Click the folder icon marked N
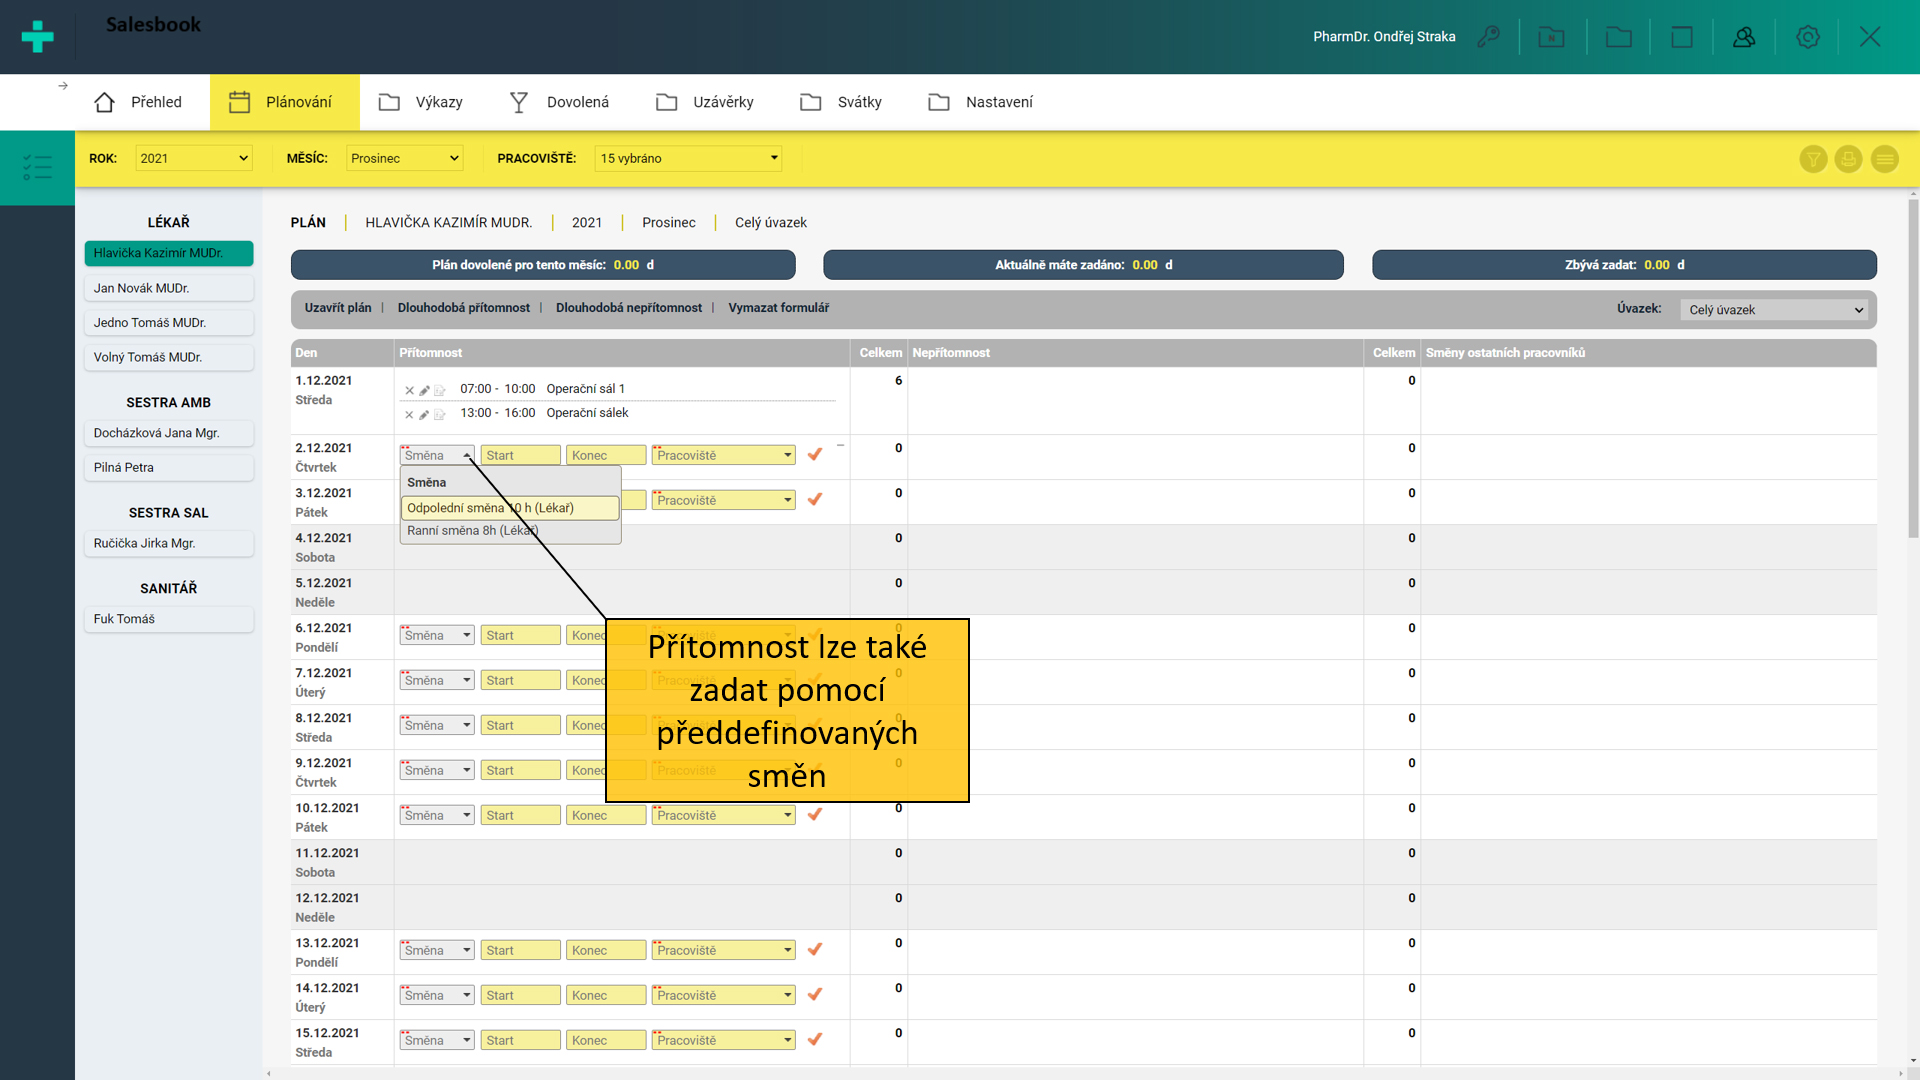This screenshot has height=1080, width=1920. (1551, 37)
